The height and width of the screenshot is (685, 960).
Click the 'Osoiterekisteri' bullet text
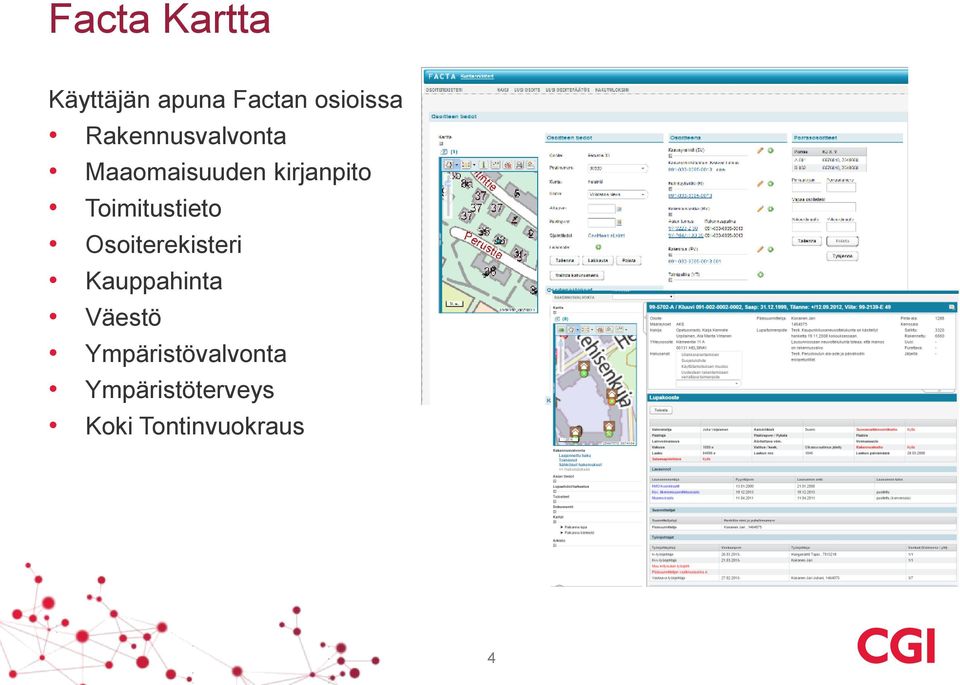(163, 245)
